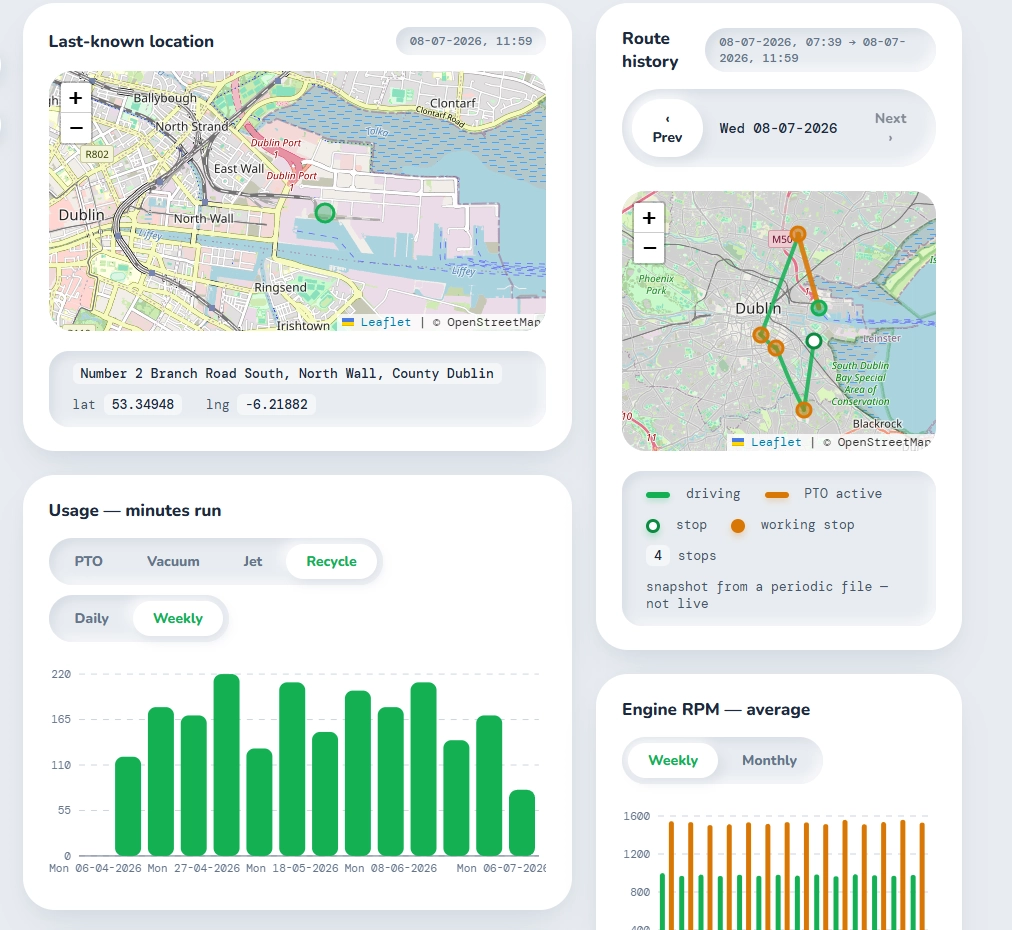
Task: Click the 'Route history' heading
Action: point(650,50)
